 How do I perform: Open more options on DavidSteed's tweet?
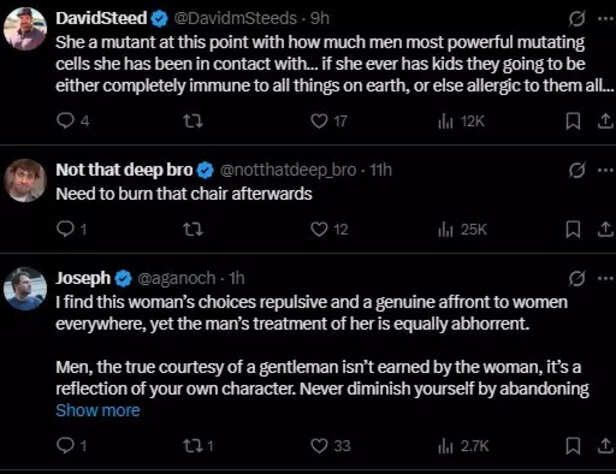603,18
